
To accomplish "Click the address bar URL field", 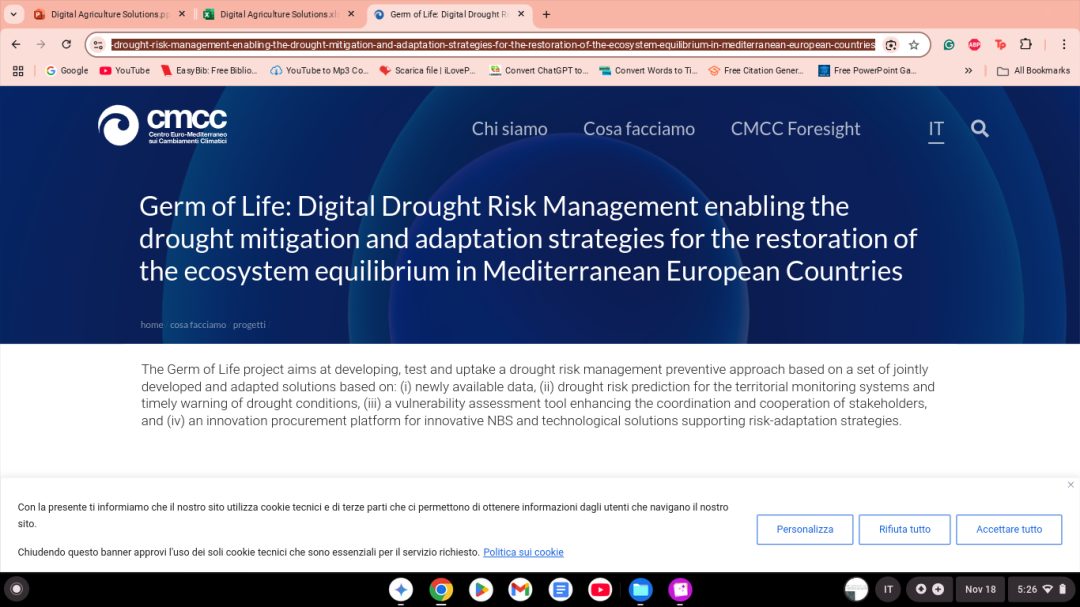I will pos(493,45).
